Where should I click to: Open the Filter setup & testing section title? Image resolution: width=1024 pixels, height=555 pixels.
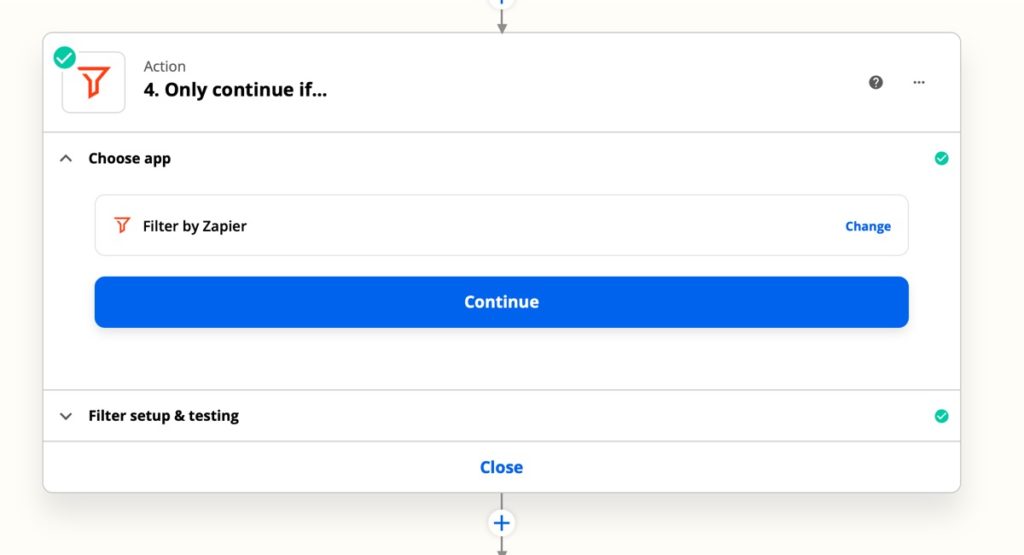point(163,416)
